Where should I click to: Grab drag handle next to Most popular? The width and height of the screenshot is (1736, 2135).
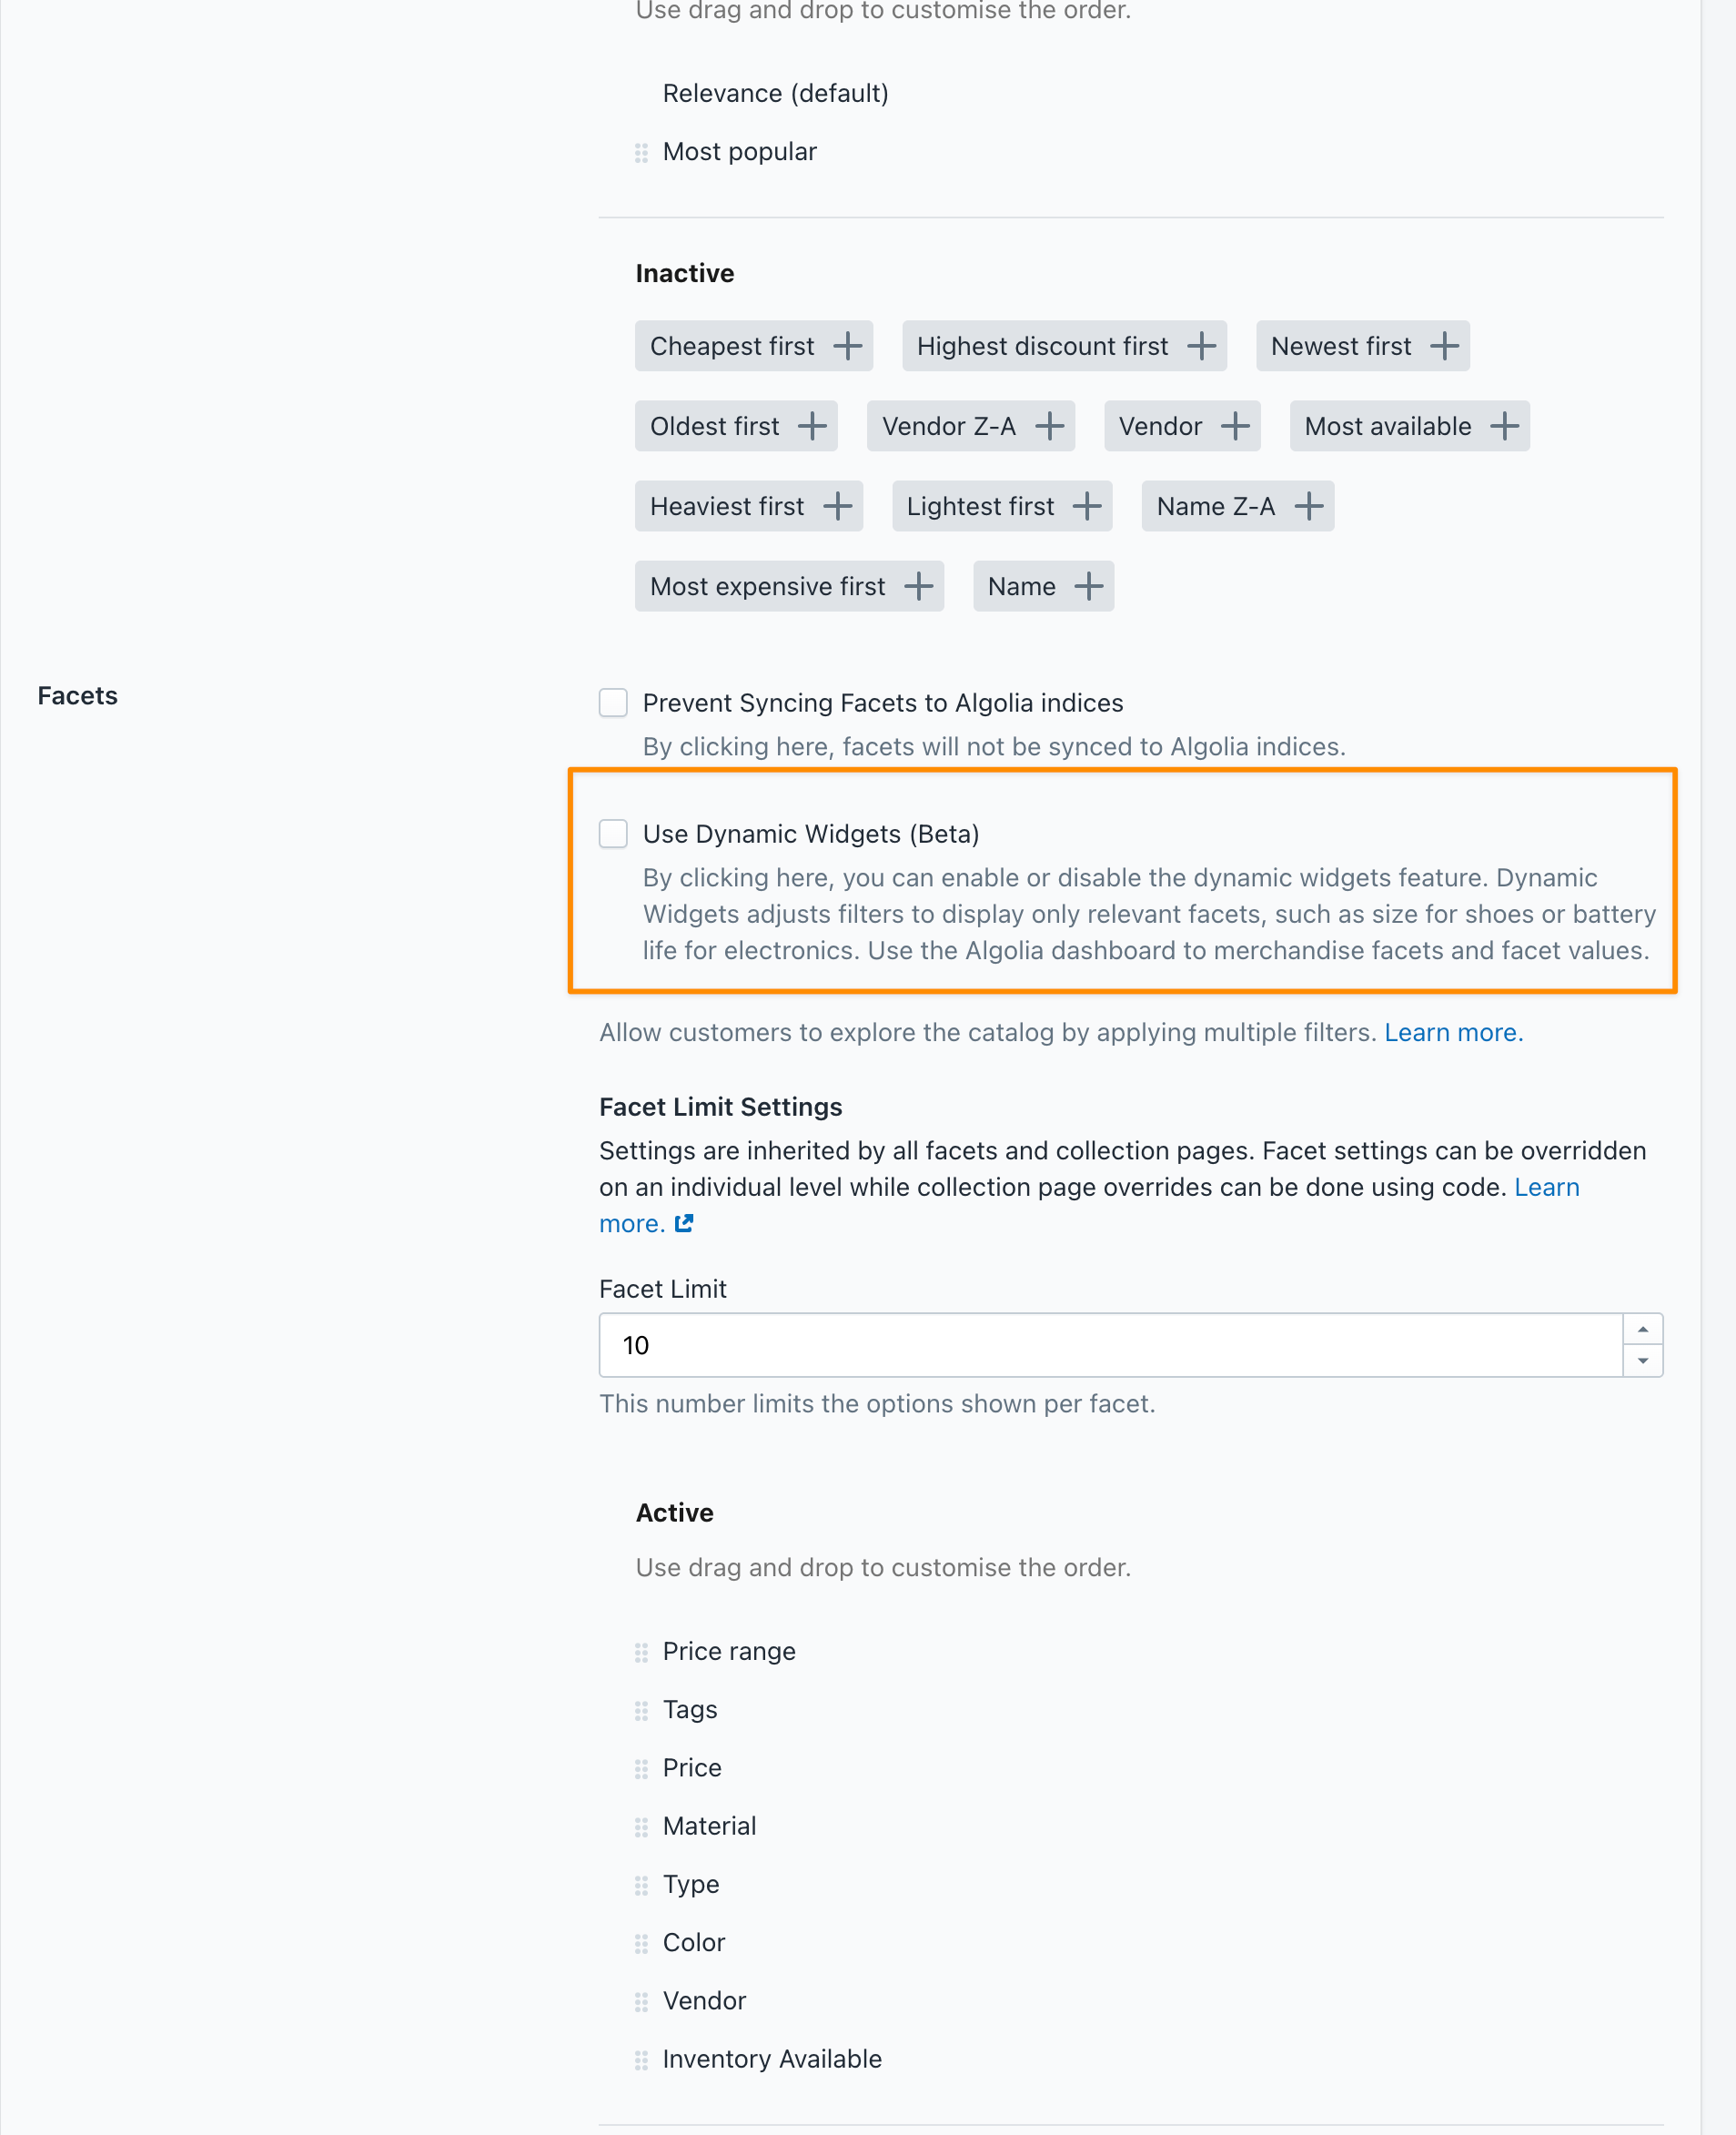(641, 153)
